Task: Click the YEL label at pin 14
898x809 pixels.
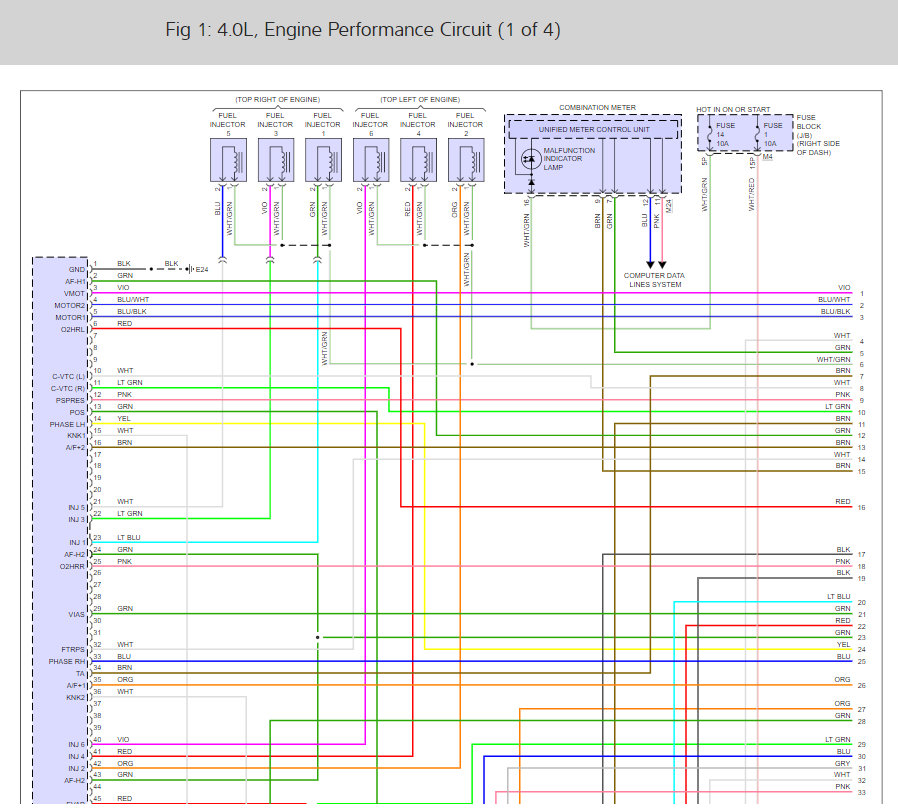Action: pos(124,419)
